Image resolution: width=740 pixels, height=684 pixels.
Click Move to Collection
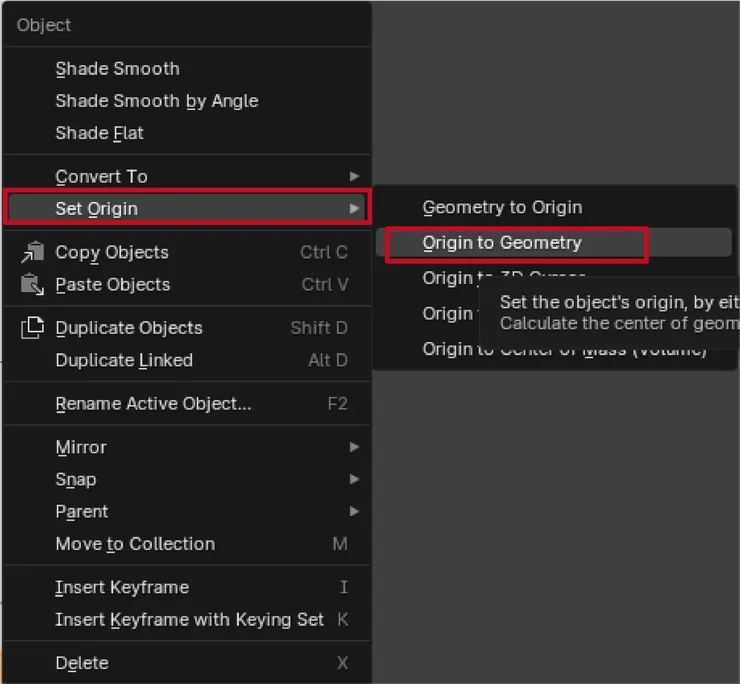click(x=135, y=544)
